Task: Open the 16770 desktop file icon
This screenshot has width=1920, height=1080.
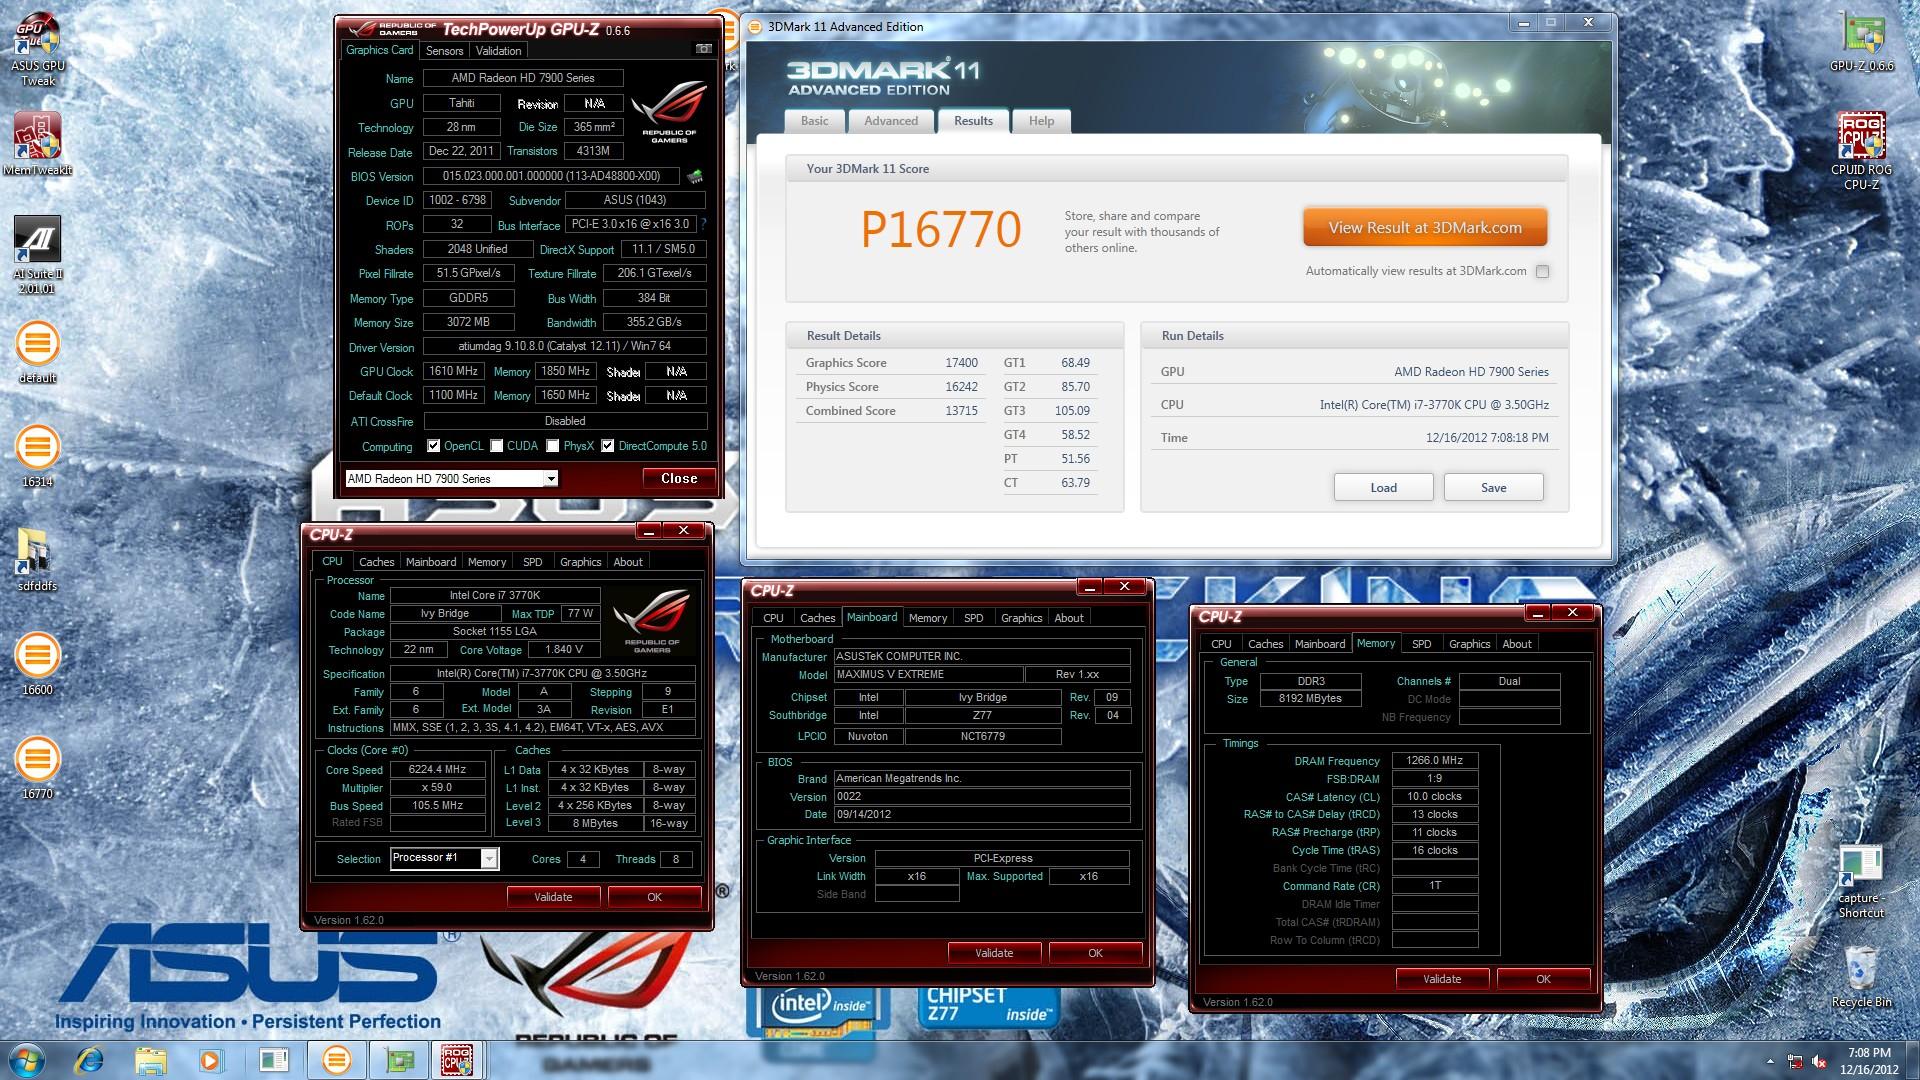Action: (38, 768)
